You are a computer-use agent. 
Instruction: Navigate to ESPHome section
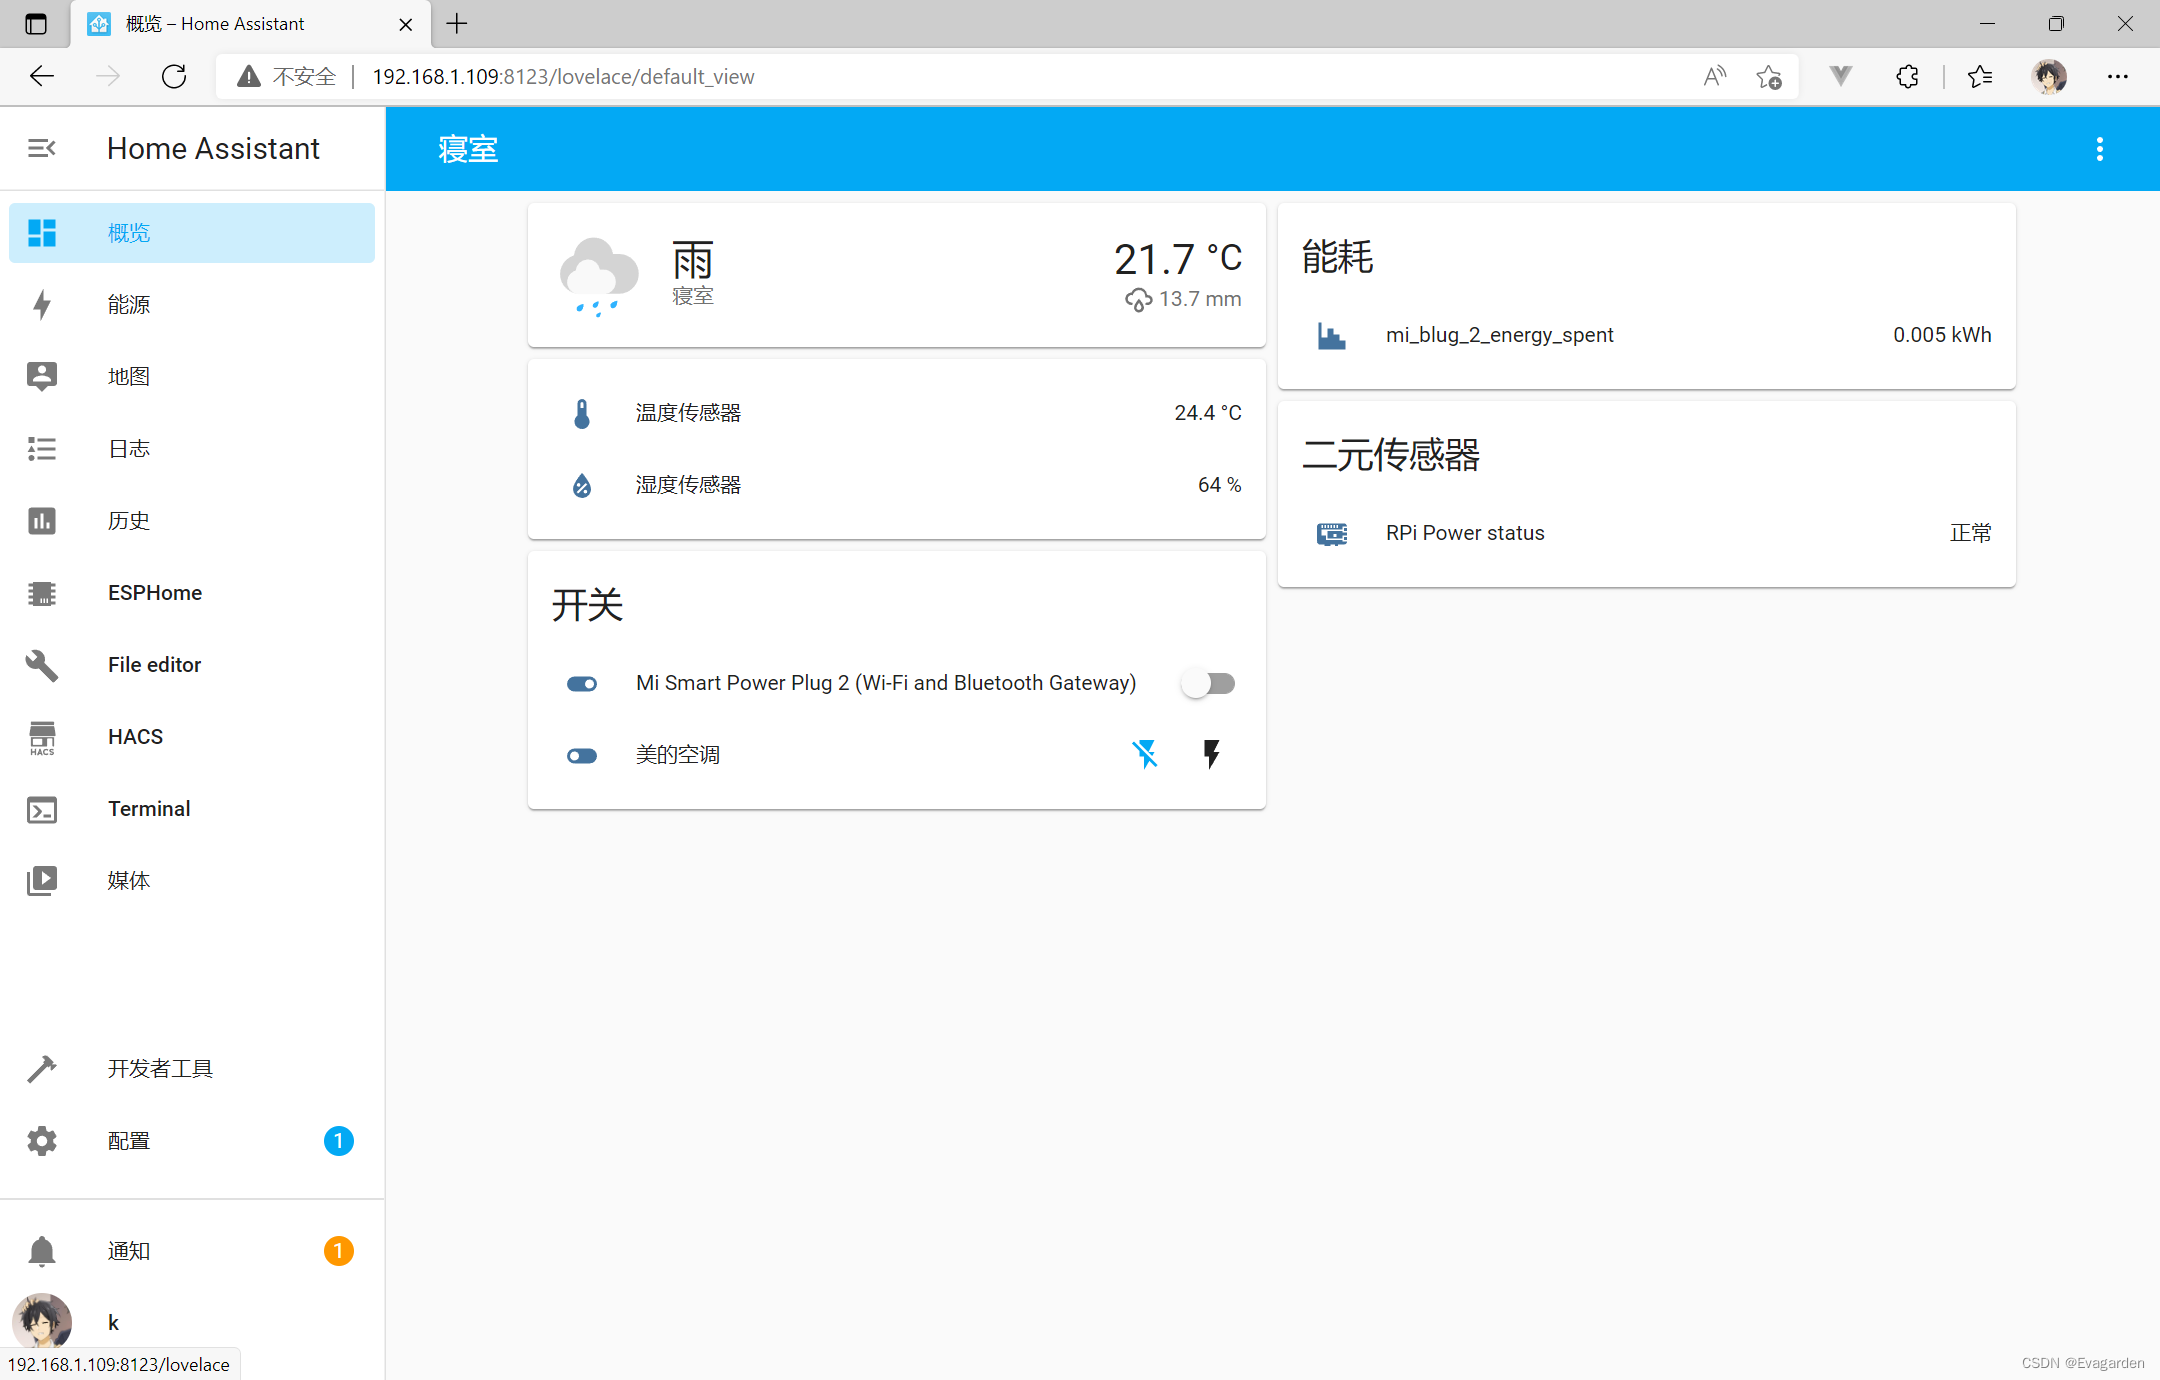154,592
